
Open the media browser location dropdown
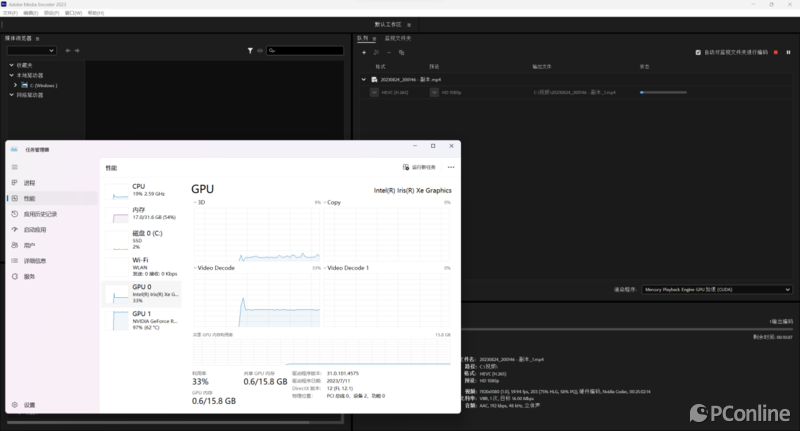click(31, 50)
